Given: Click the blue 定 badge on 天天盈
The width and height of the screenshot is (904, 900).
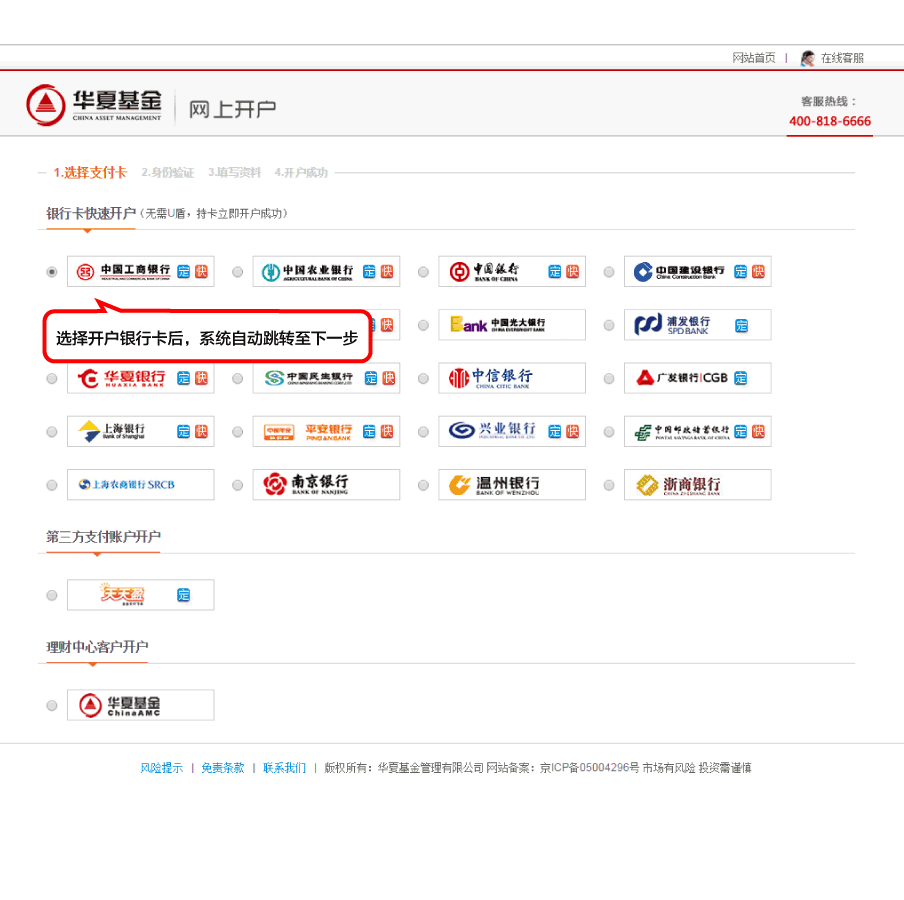Looking at the screenshot, I should pyautogui.click(x=183, y=595).
